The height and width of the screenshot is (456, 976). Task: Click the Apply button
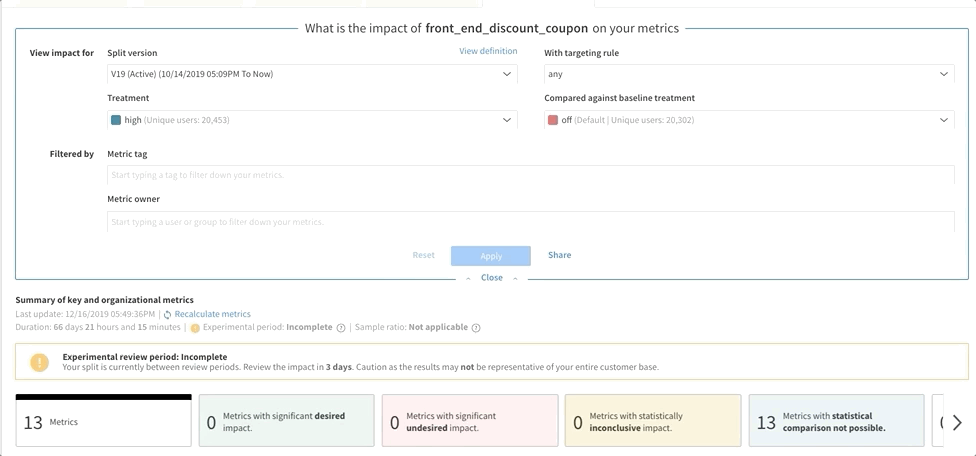point(490,256)
